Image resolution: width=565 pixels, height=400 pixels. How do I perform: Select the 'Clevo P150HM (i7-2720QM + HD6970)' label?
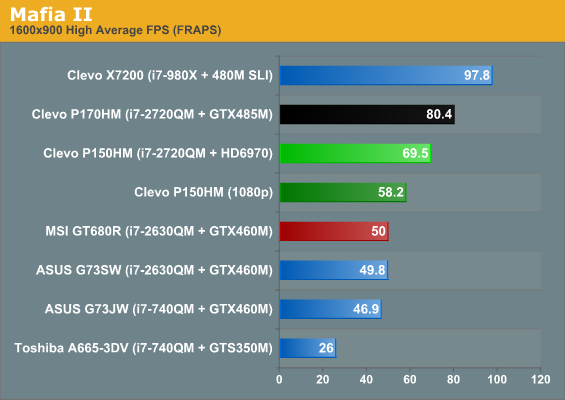[158, 153]
